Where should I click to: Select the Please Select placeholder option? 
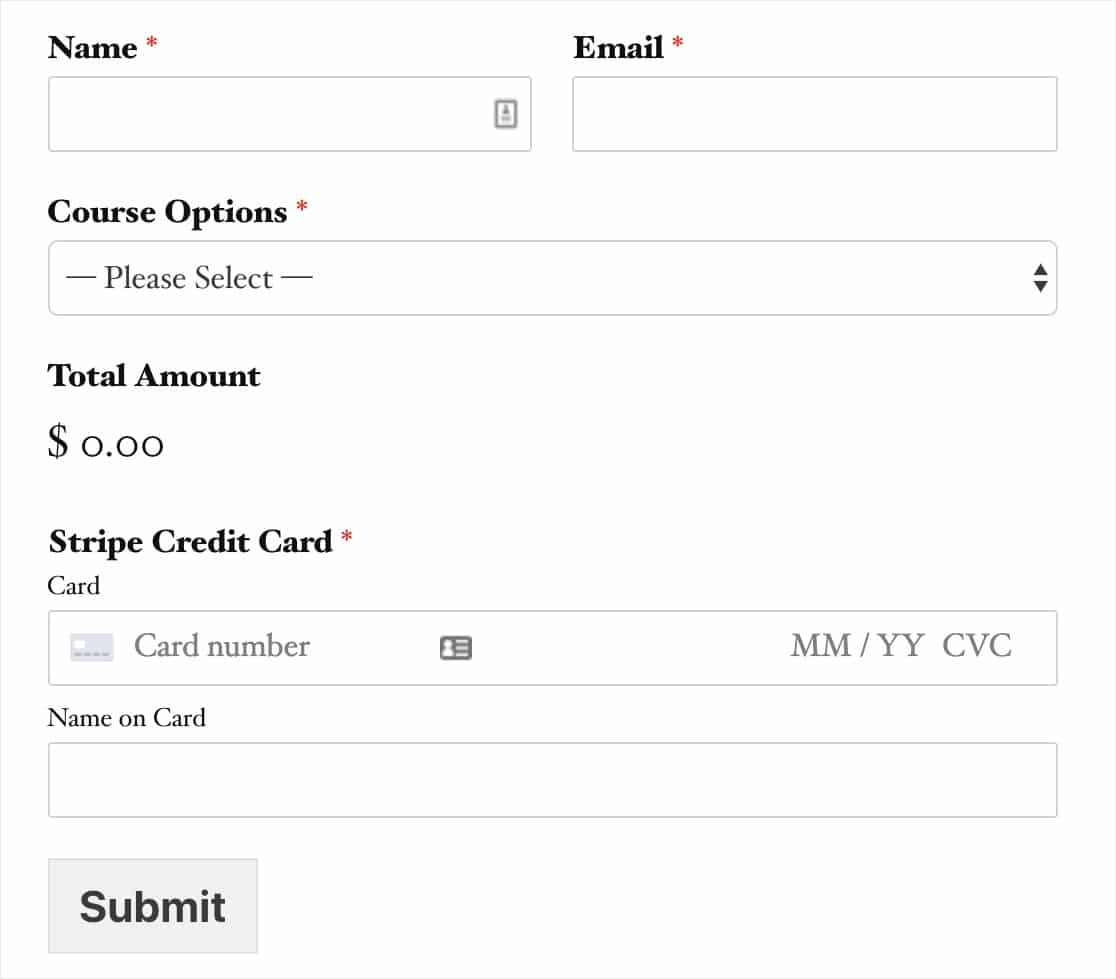(x=186, y=278)
